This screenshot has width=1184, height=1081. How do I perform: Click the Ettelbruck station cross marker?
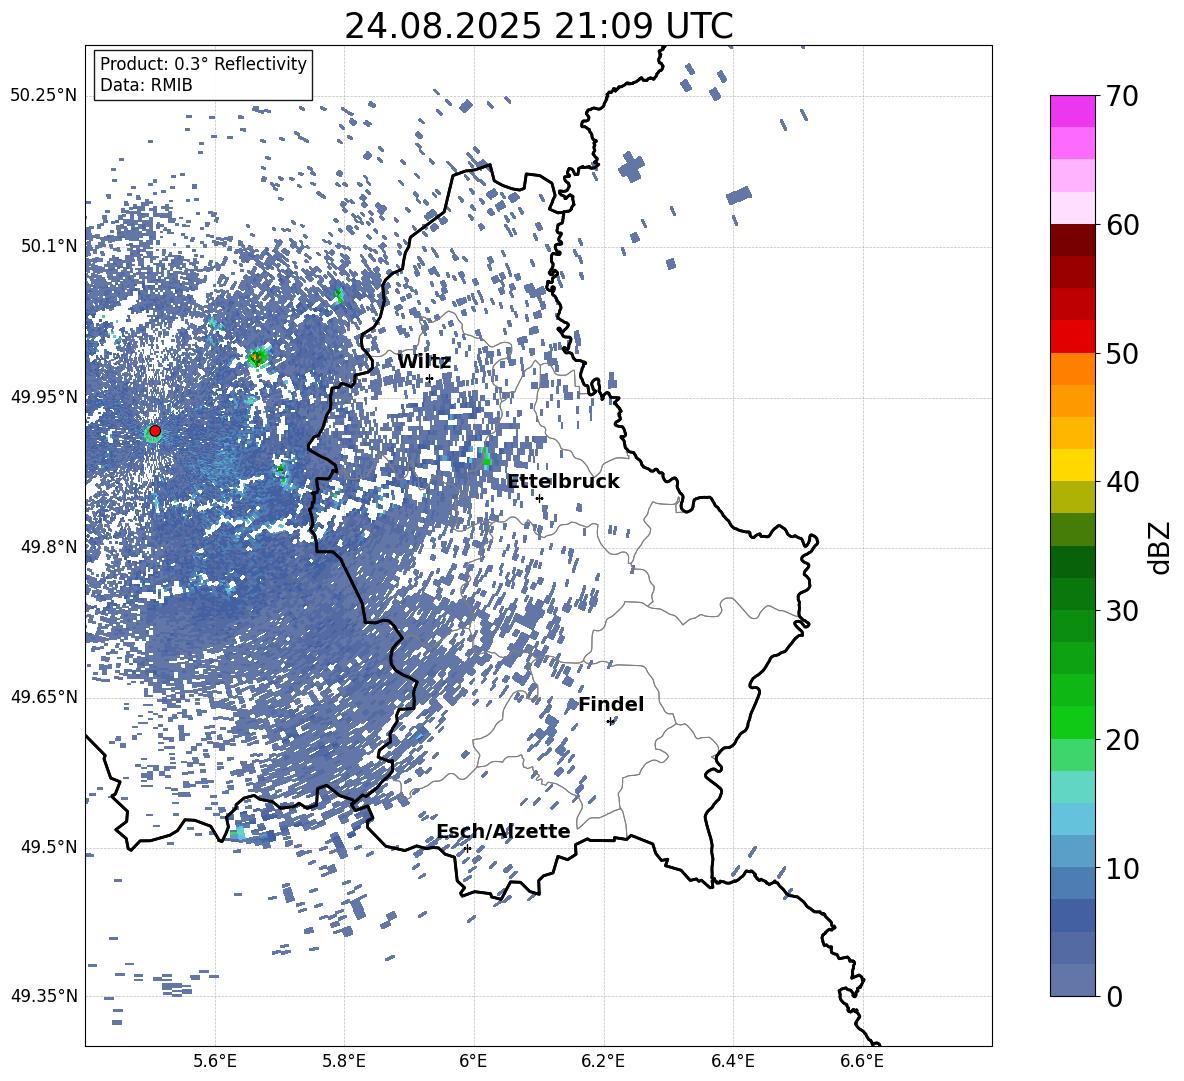pos(539,498)
